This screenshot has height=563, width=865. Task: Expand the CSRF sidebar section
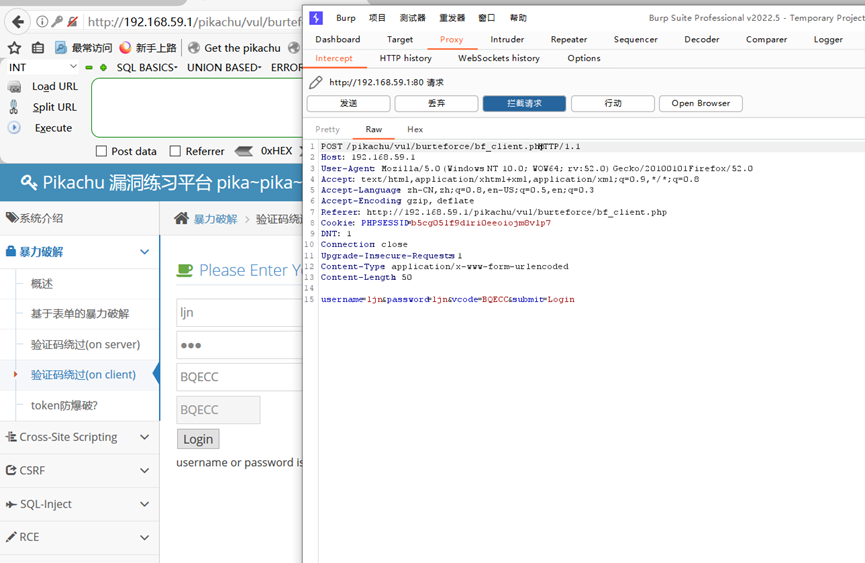80,471
